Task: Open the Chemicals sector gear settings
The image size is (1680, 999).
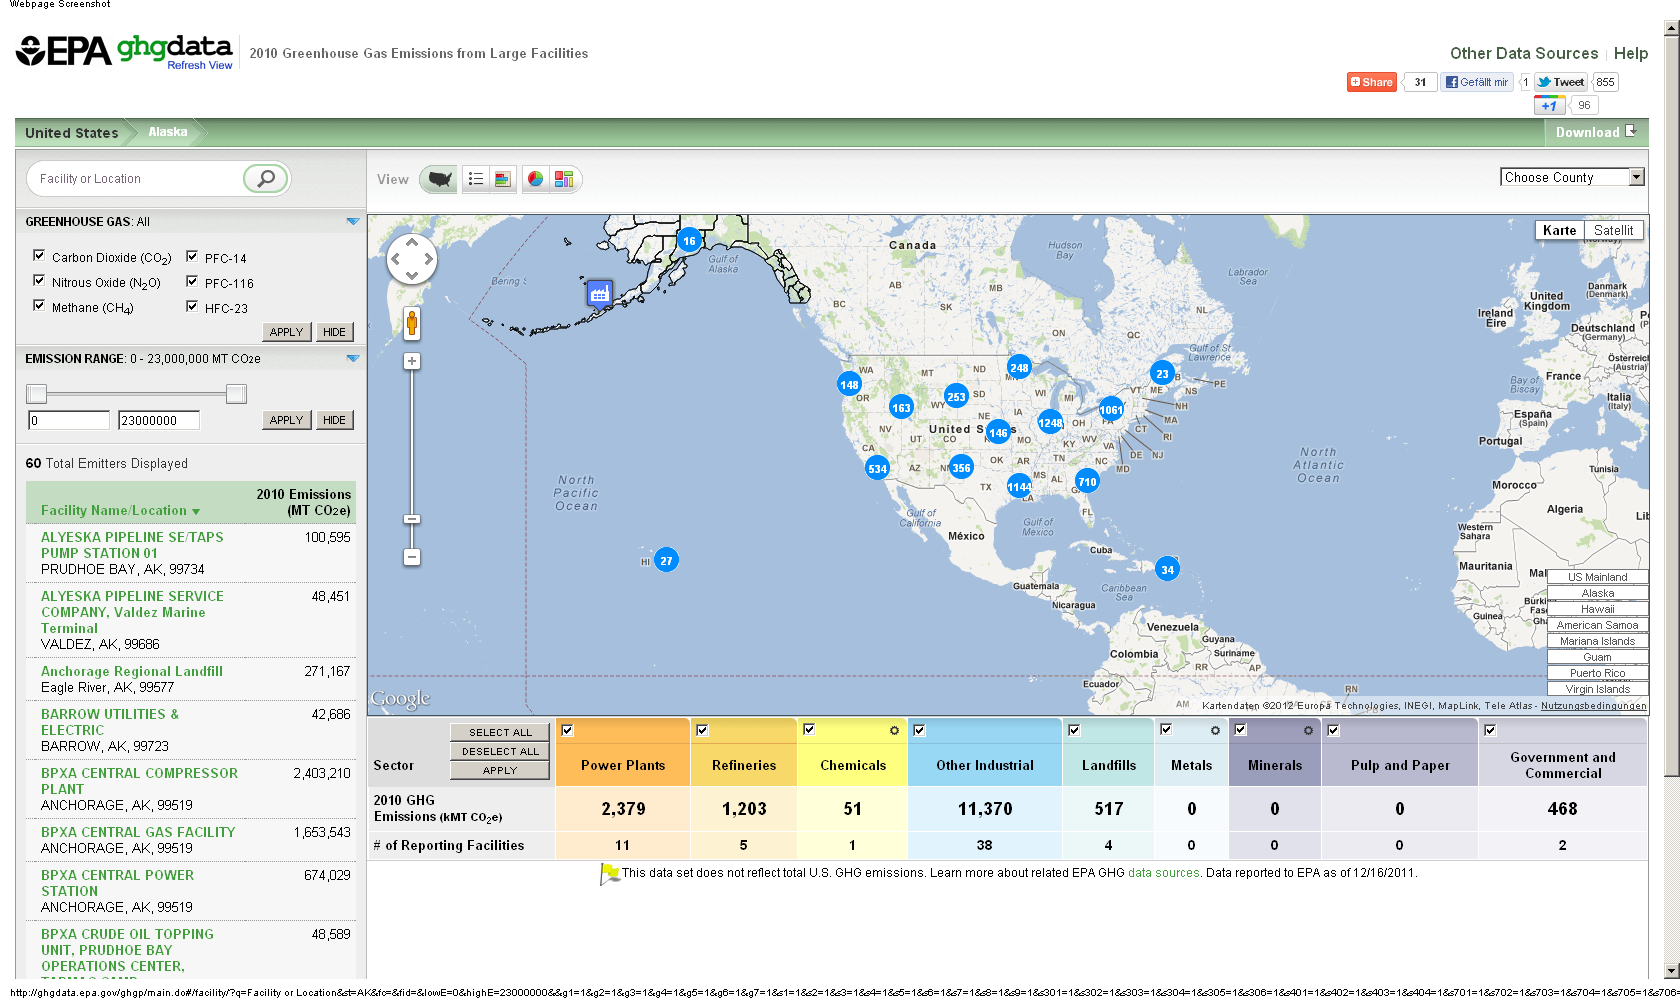Action: (894, 731)
